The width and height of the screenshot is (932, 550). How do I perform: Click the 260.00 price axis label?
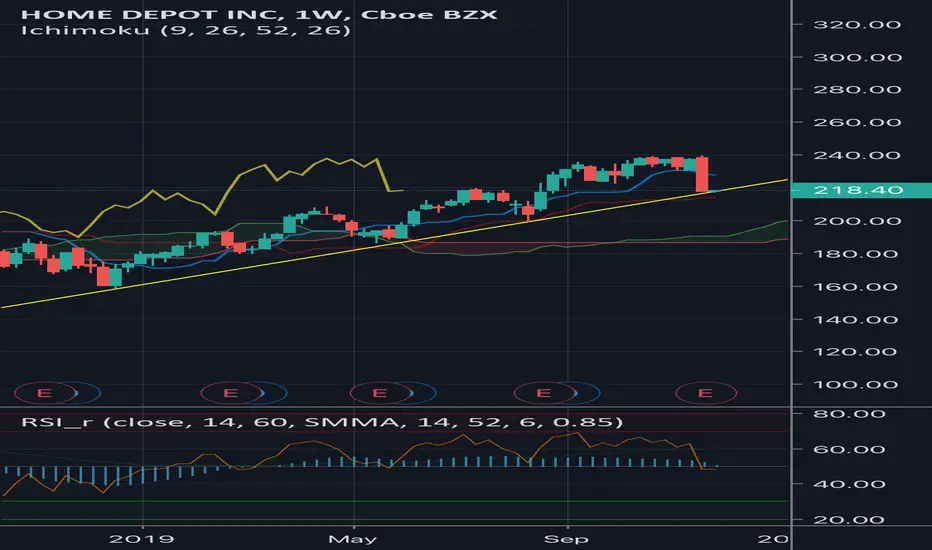(x=857, y=122)
